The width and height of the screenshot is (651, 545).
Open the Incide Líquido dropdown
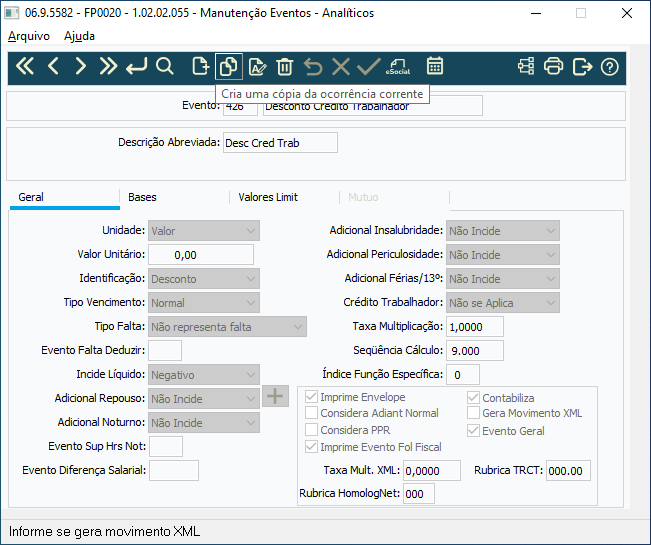(204, 375)
